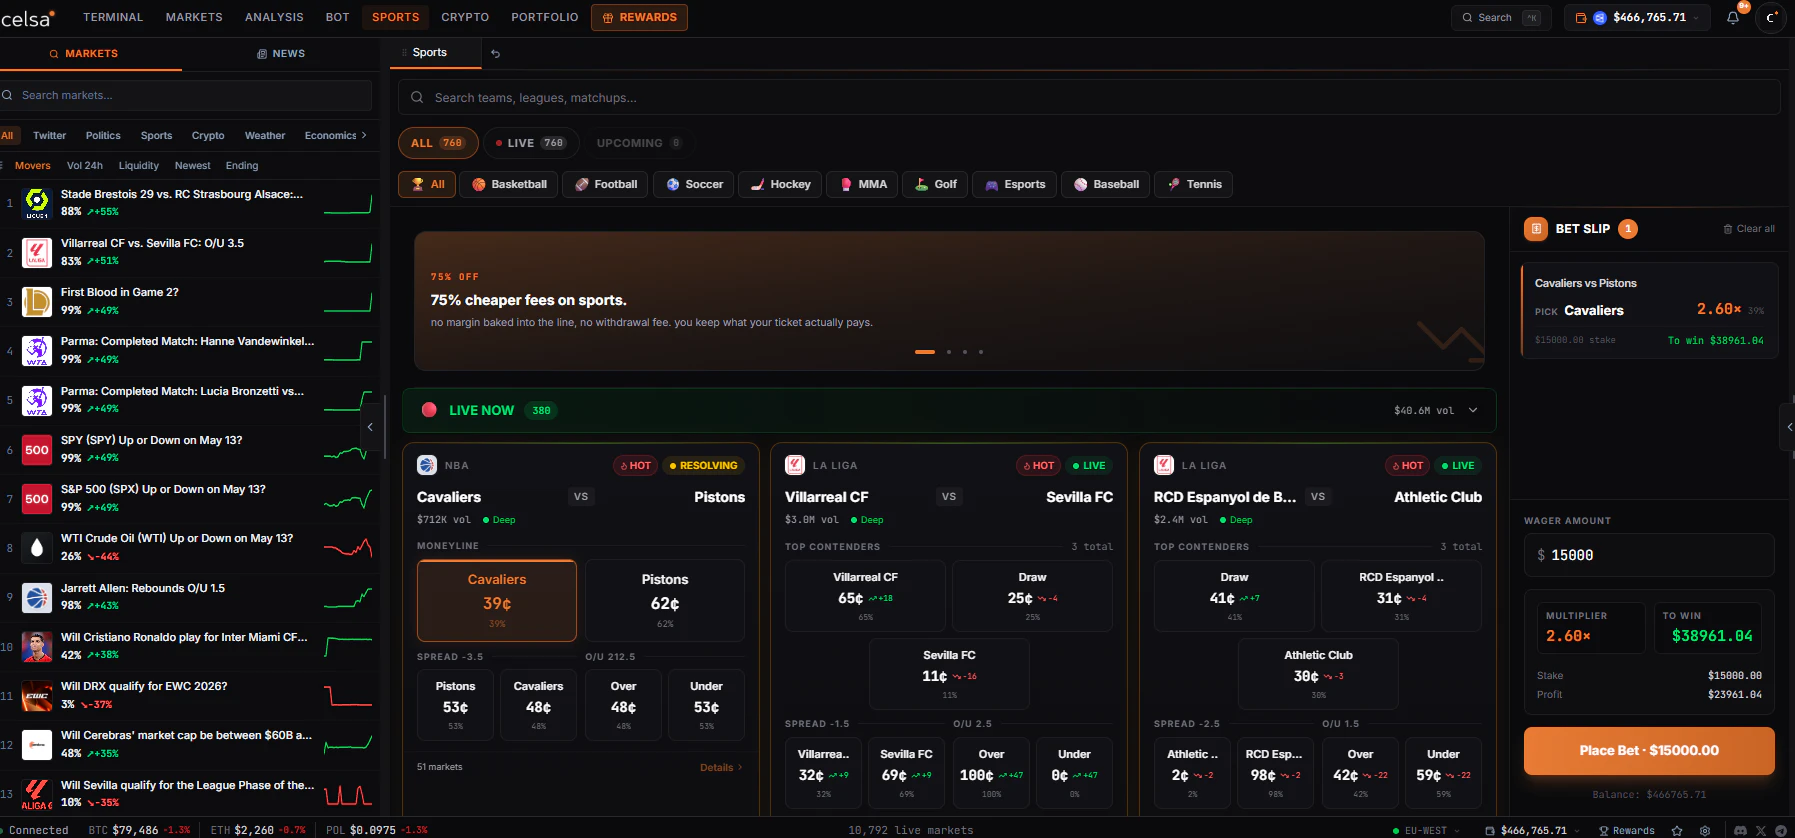Click the Will DRX qualify EWC icon

[x=37, y=695]
